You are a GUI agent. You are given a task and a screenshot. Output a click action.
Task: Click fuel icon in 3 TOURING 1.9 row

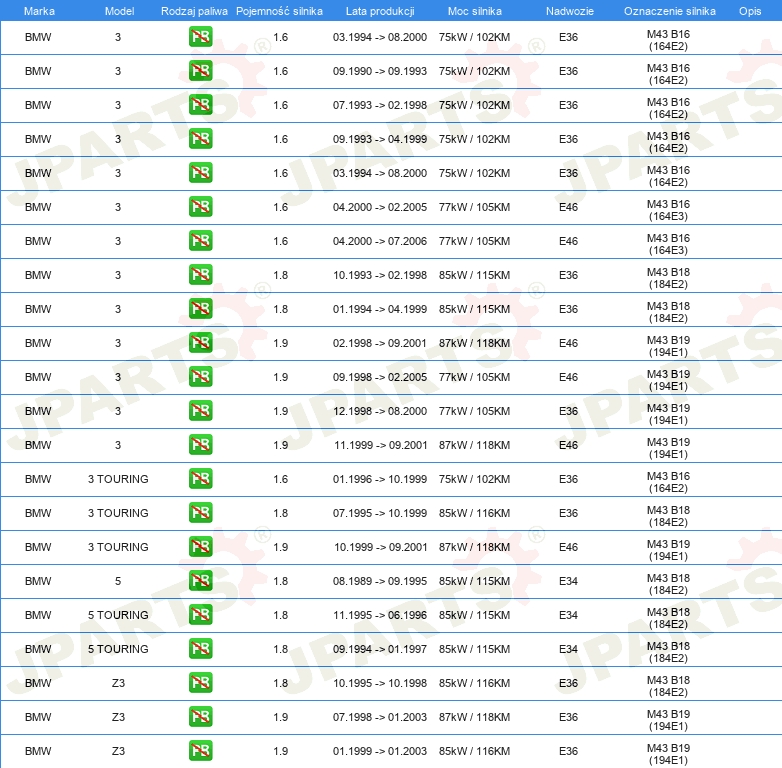[200, 547]
